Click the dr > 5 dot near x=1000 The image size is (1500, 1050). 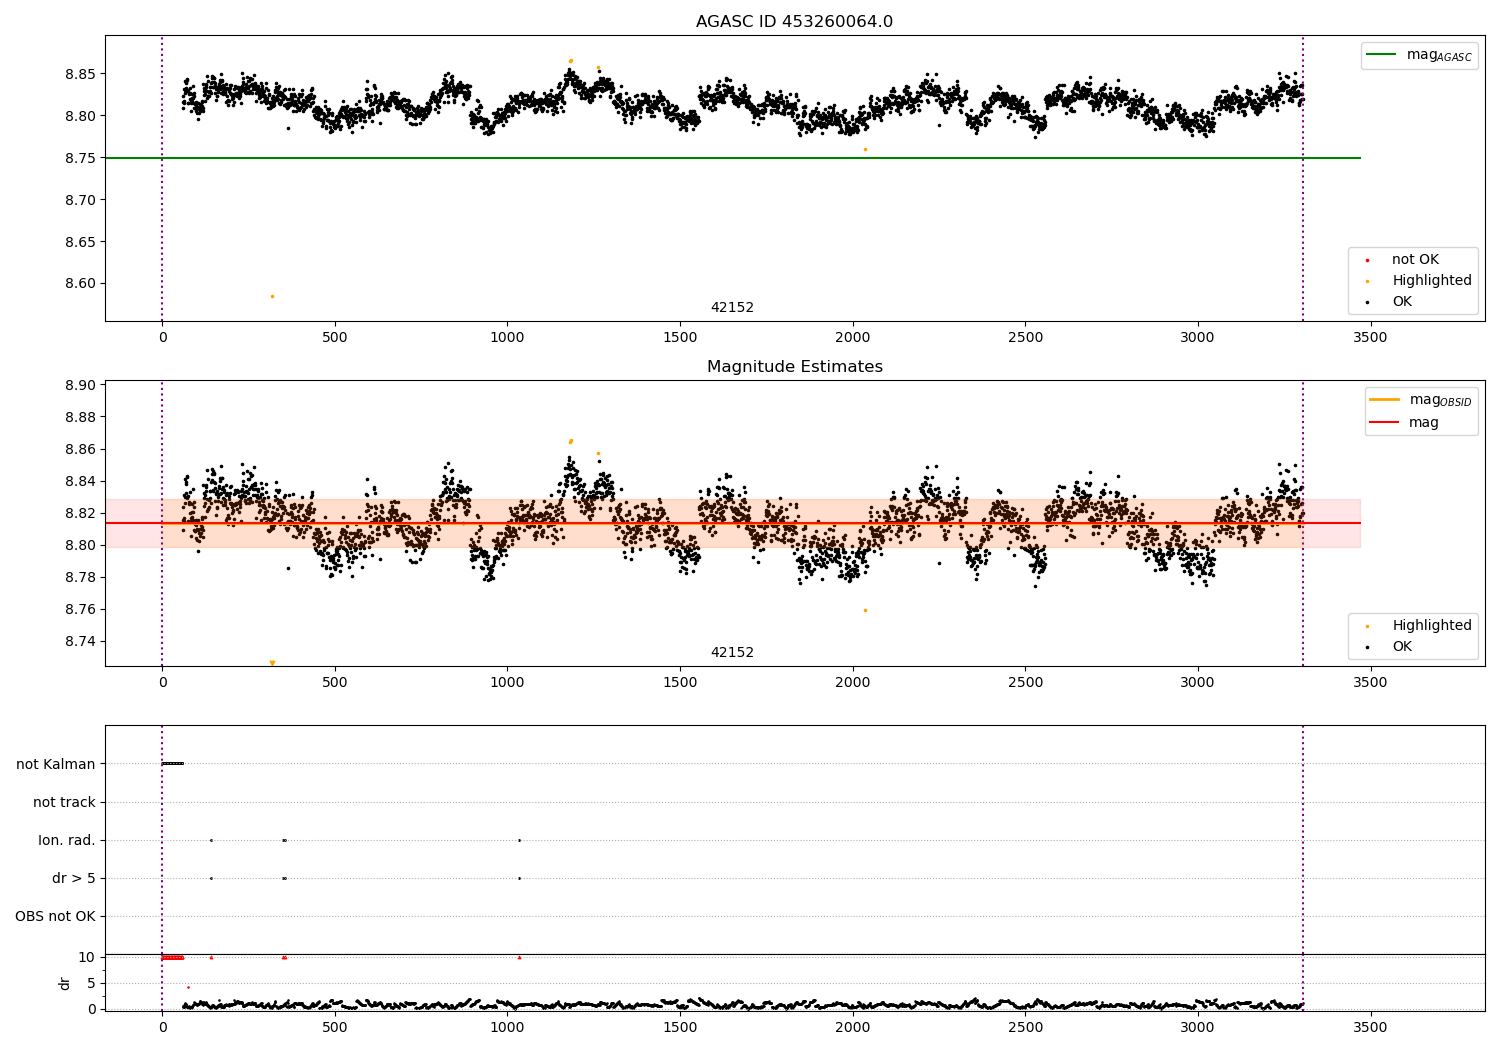(x=519, y=878)
